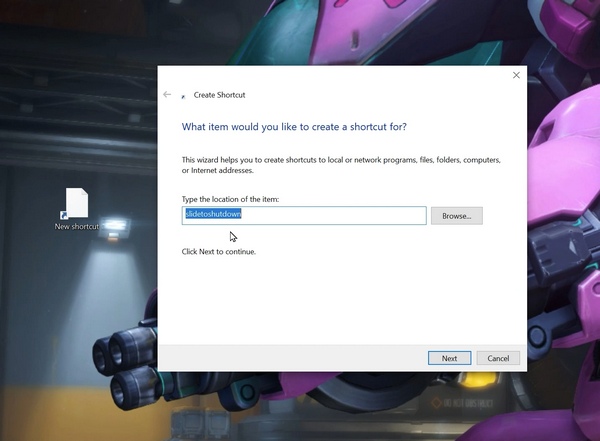
Task: Click the highlighted slidetoshutdown text
Action: click(x=213, y=214)
